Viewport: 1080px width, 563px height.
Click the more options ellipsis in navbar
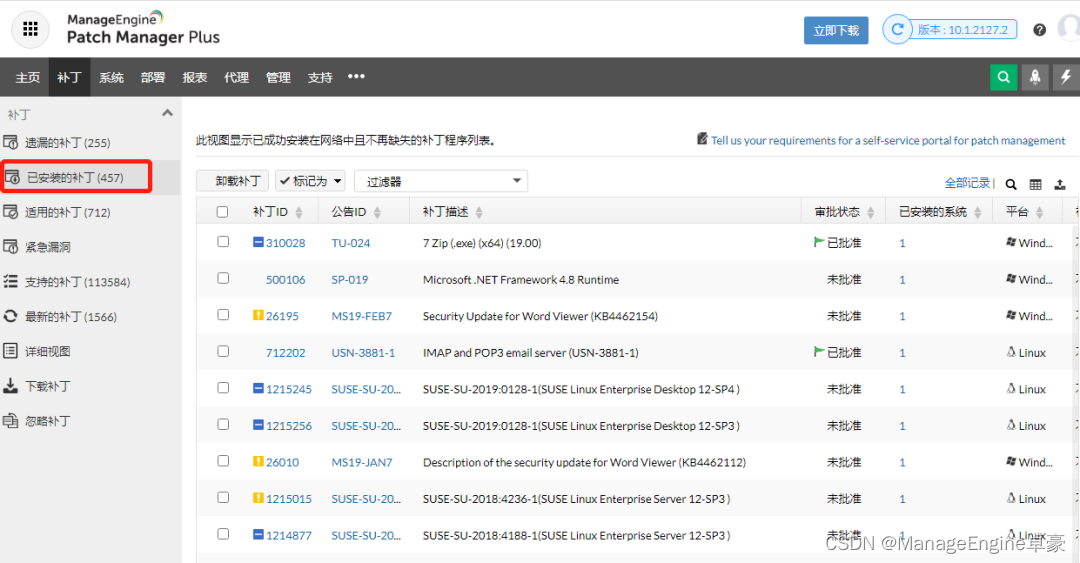point(356,76)
